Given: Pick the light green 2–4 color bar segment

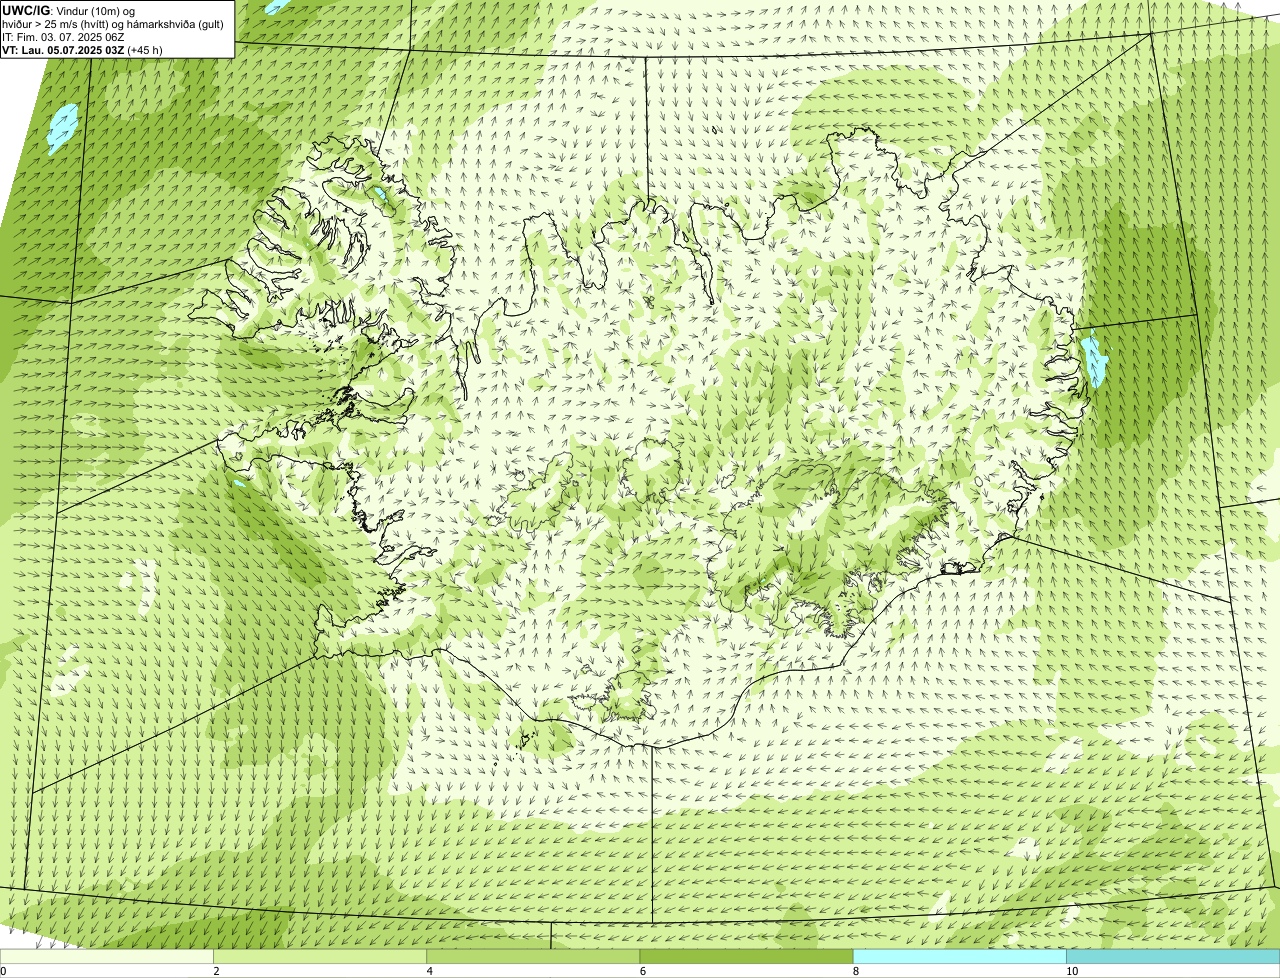Looking at the screenshot, I should pyautogui.click(x=320, y=957).
